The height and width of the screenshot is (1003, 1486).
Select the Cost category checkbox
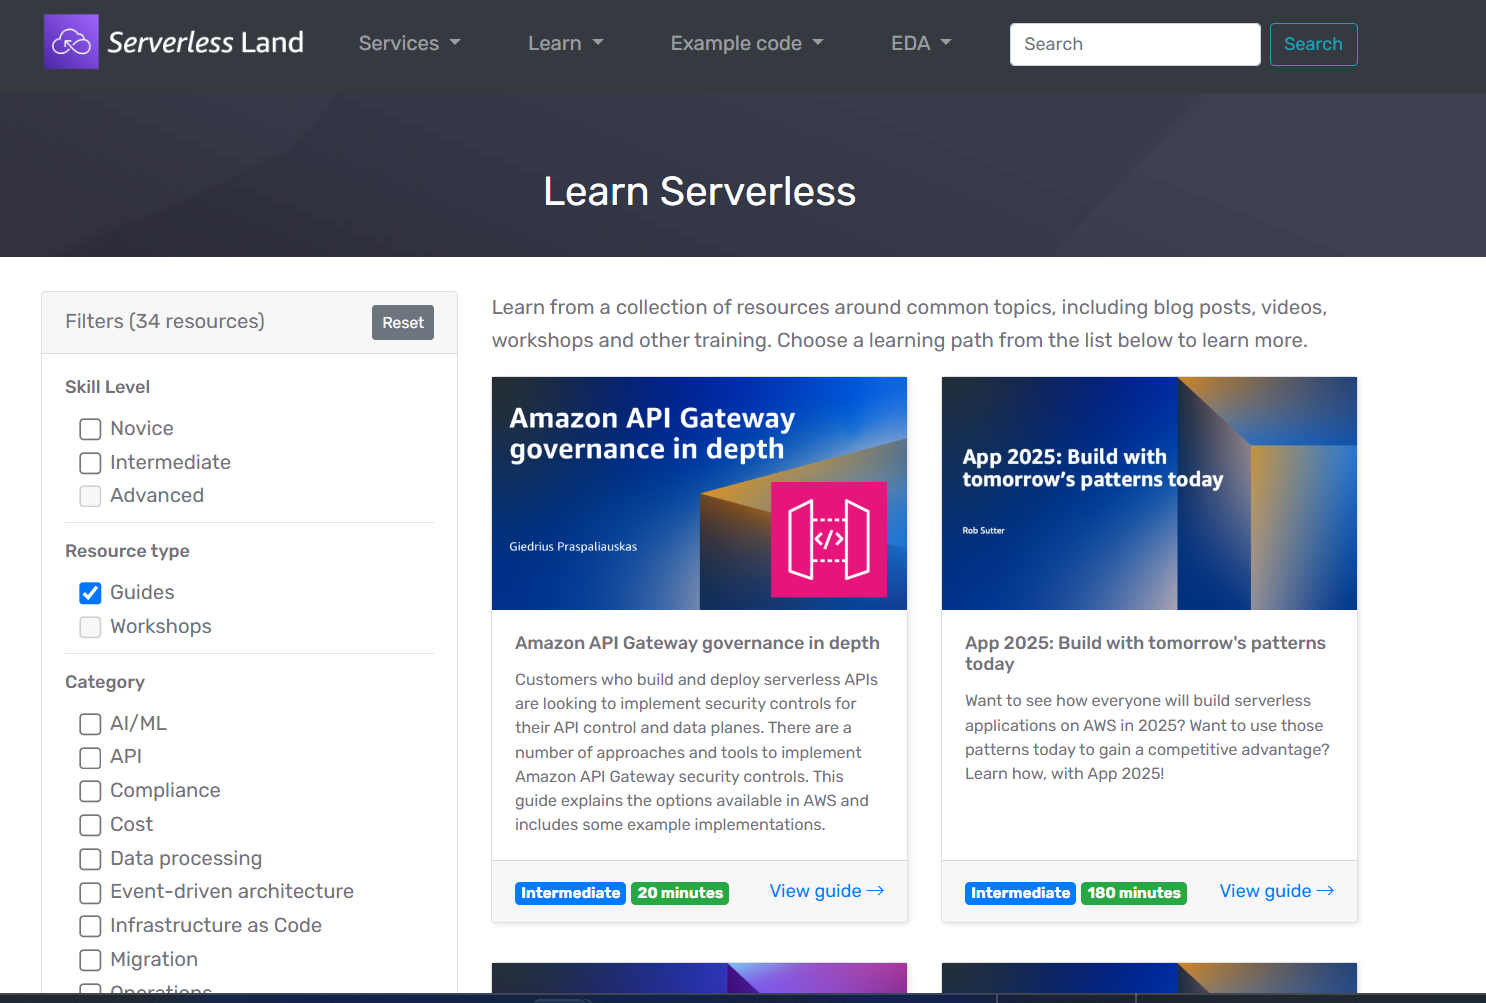click(90, 825)
